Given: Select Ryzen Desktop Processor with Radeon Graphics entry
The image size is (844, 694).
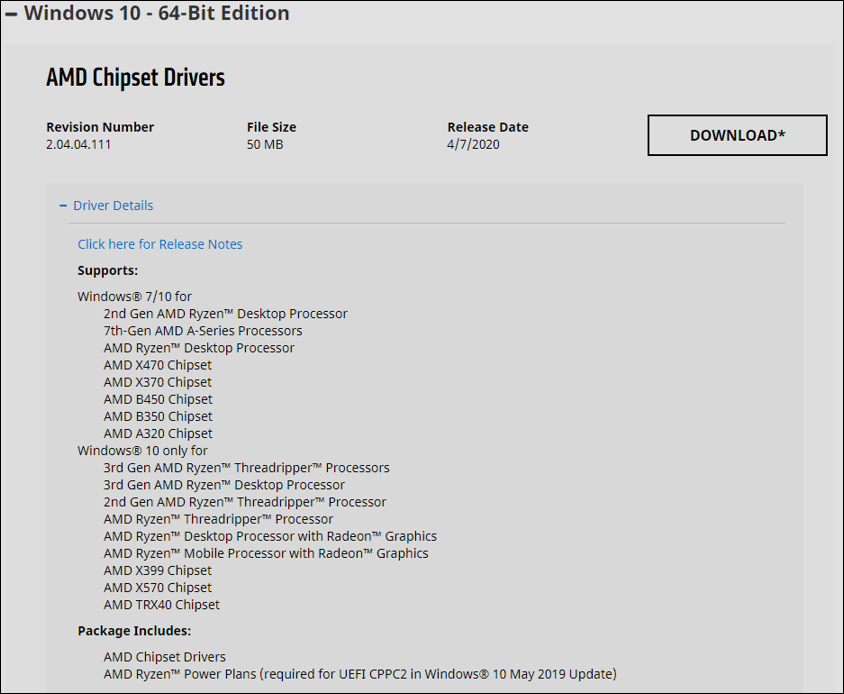Looking at the screenshot, I should pos(270,536).
